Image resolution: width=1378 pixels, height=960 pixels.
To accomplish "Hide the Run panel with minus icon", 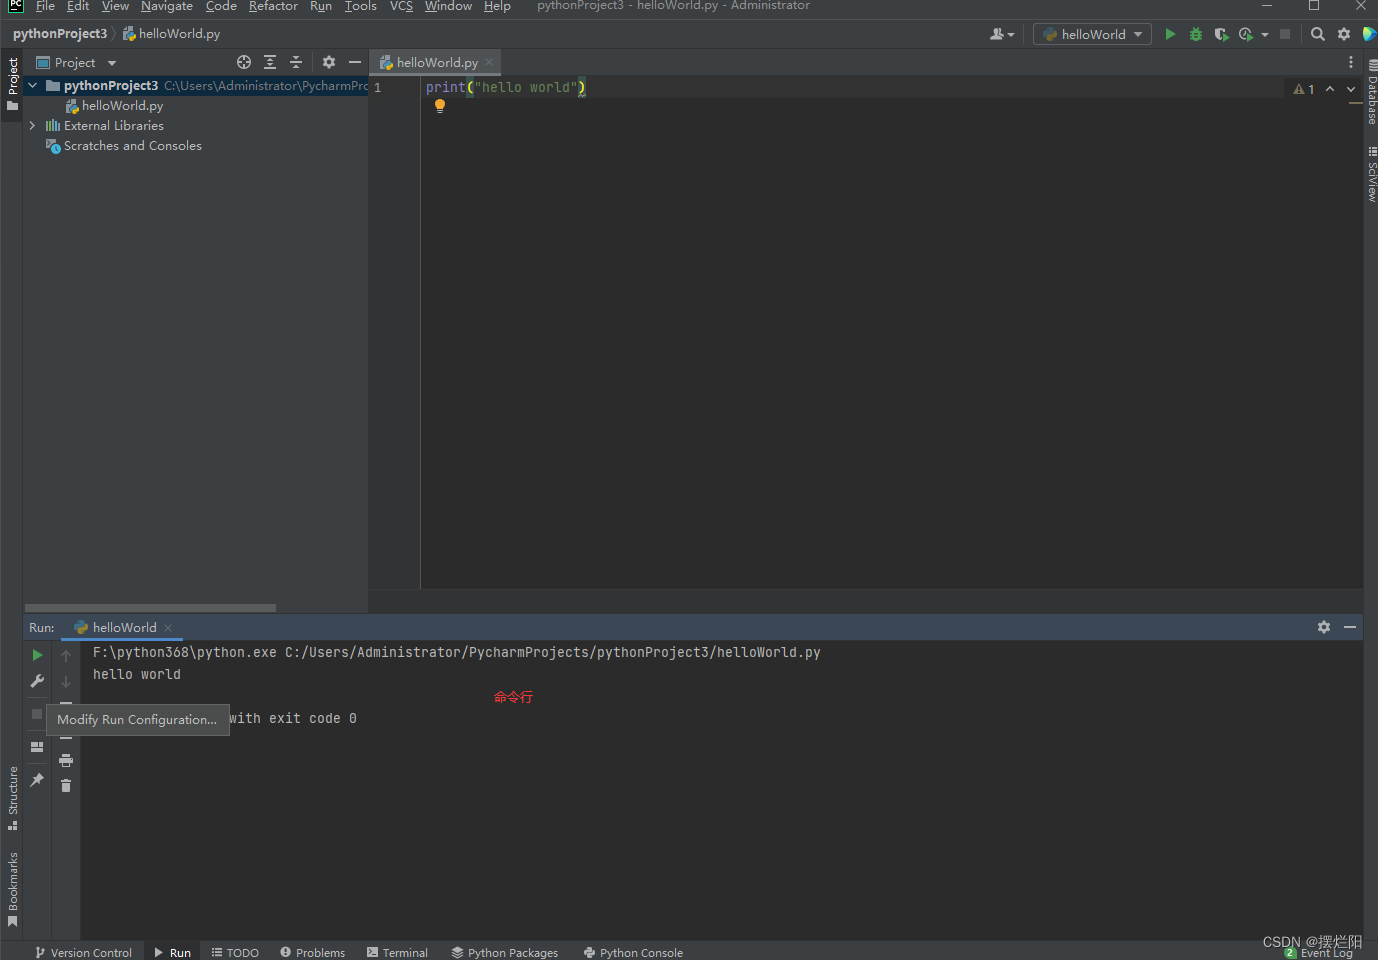I will click(1350, 627).
